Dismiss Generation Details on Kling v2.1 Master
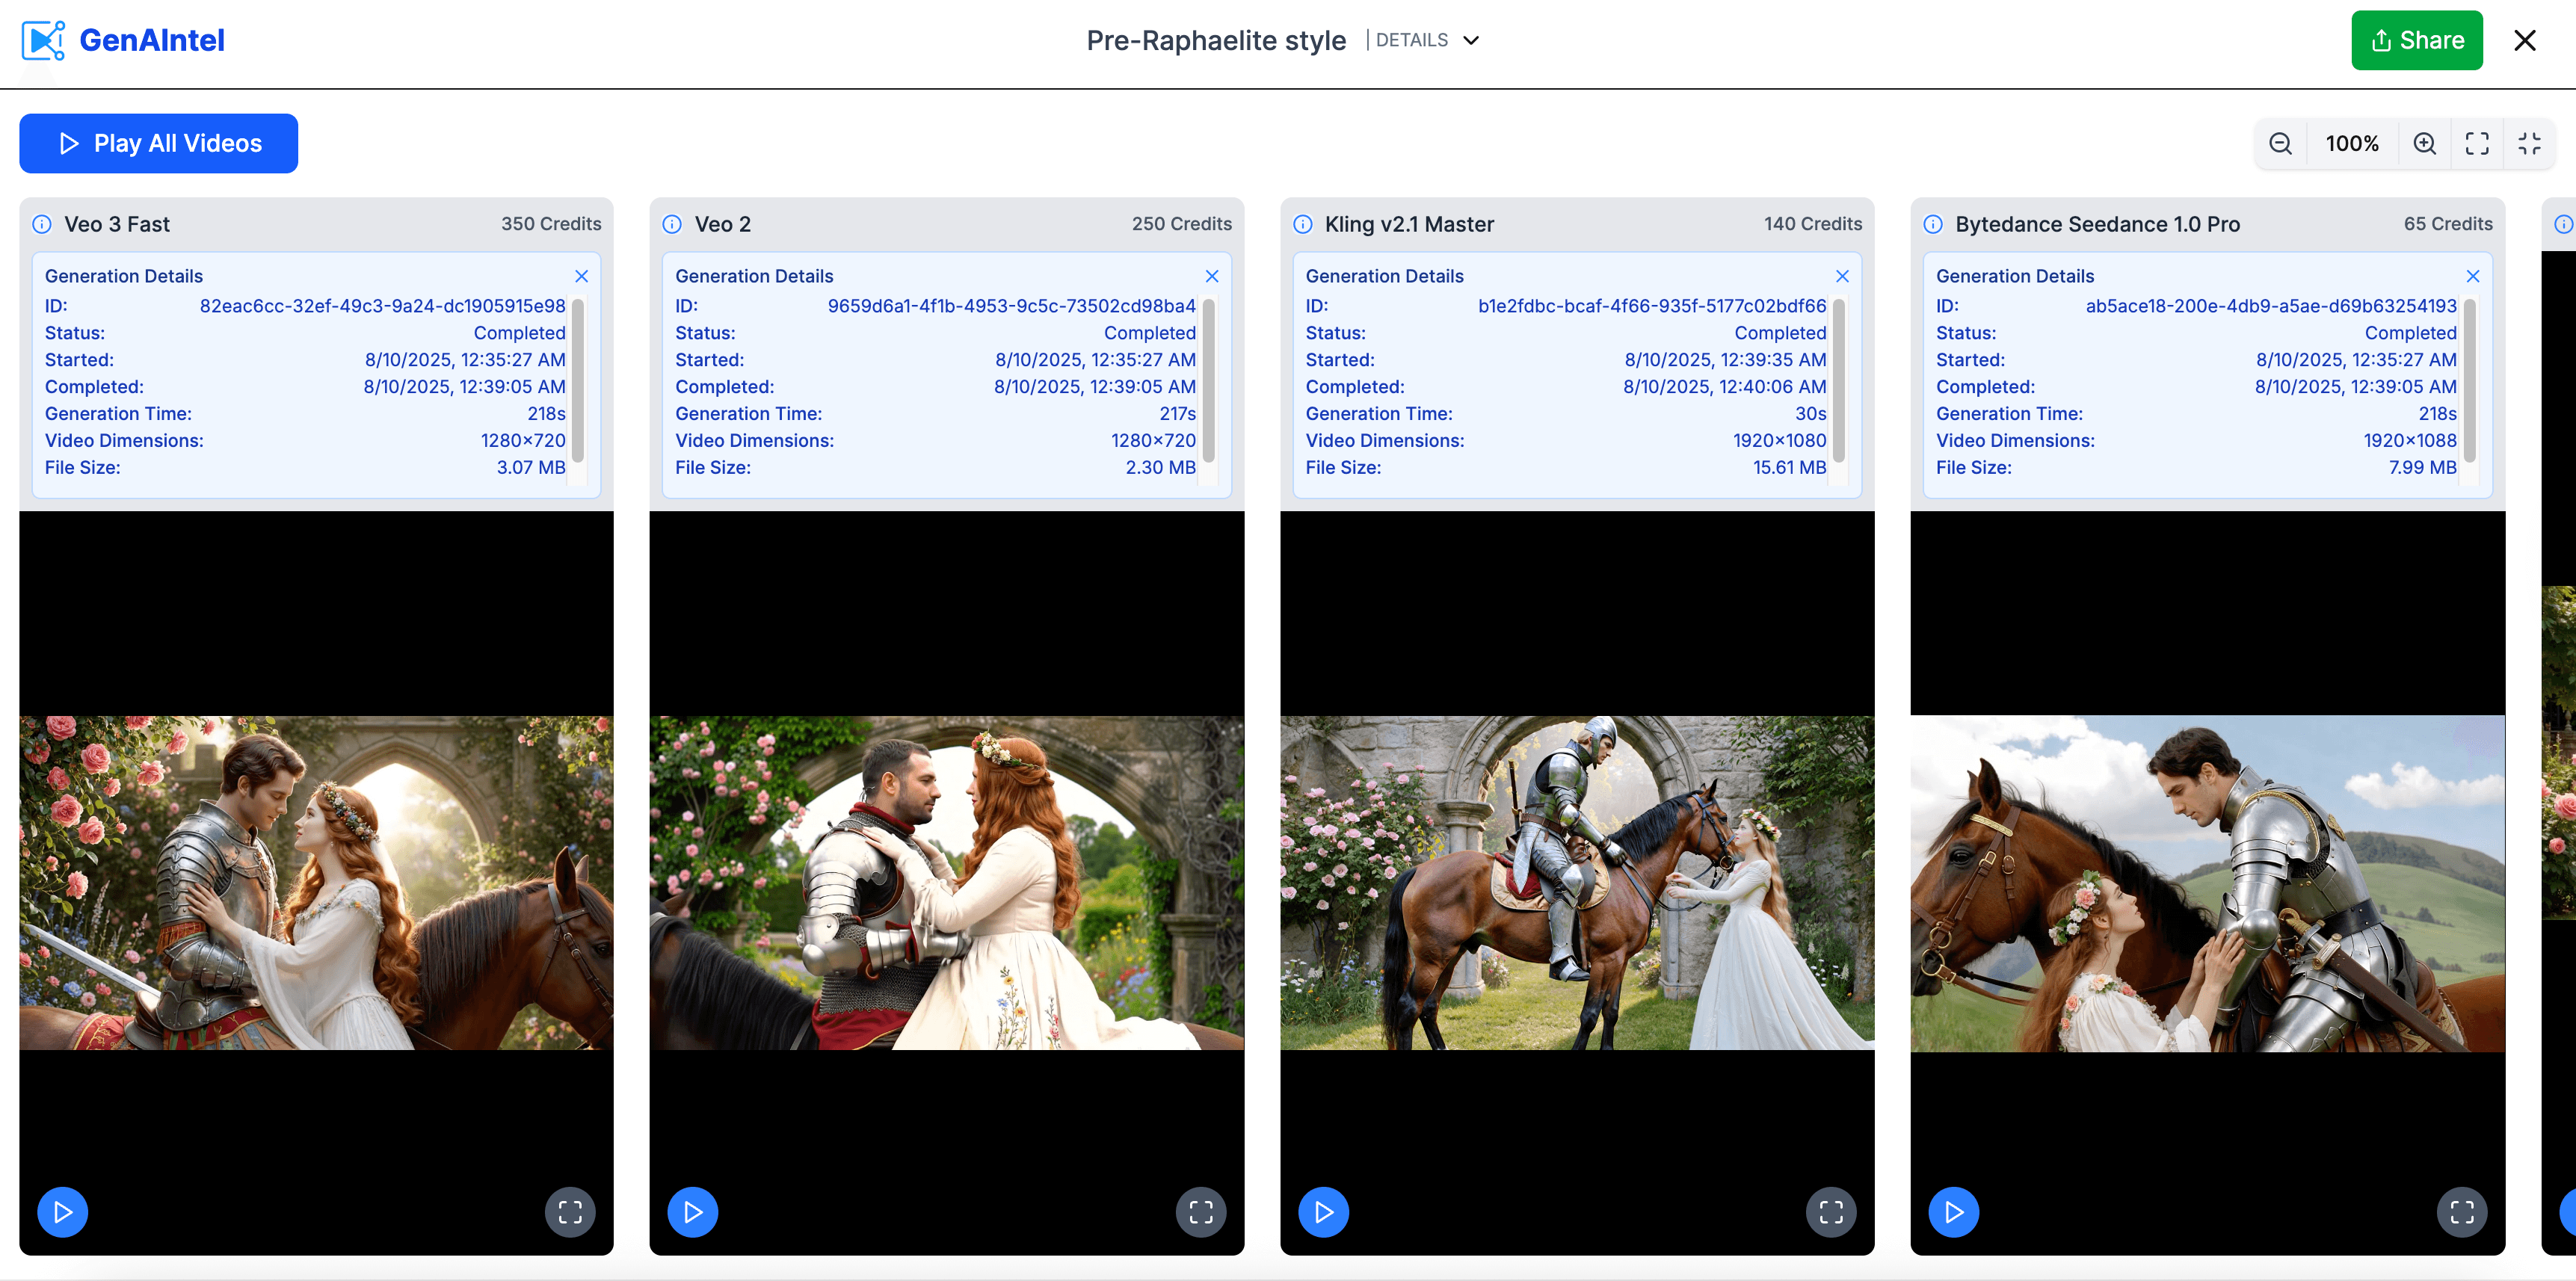 point(1842,276)
